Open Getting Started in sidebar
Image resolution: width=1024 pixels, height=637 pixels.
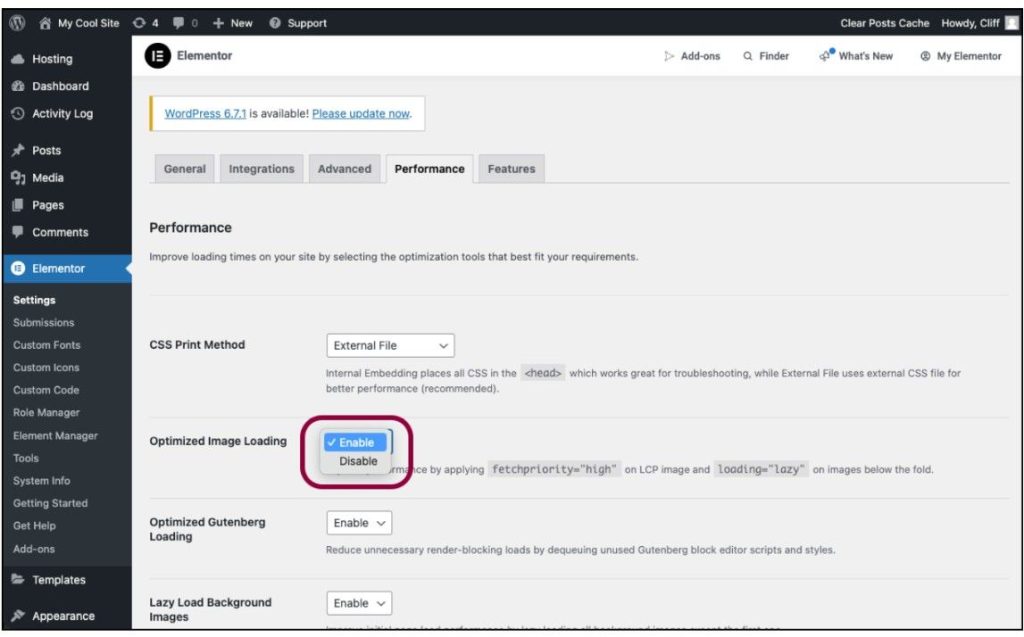[50, 503]
